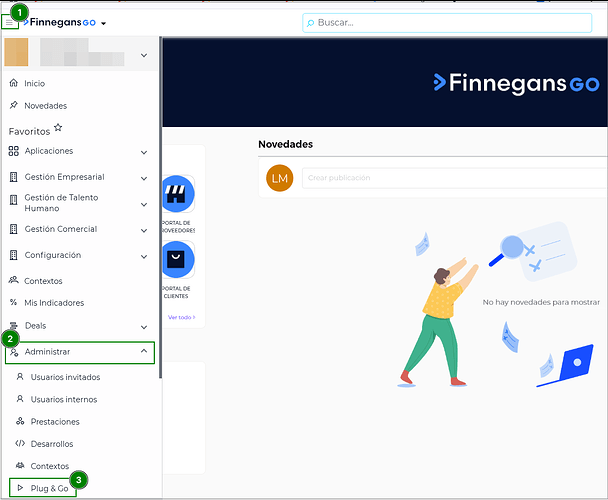Expand the Gestión Empresarial chevron
This screenshot has width=608, height=500.
144,178
